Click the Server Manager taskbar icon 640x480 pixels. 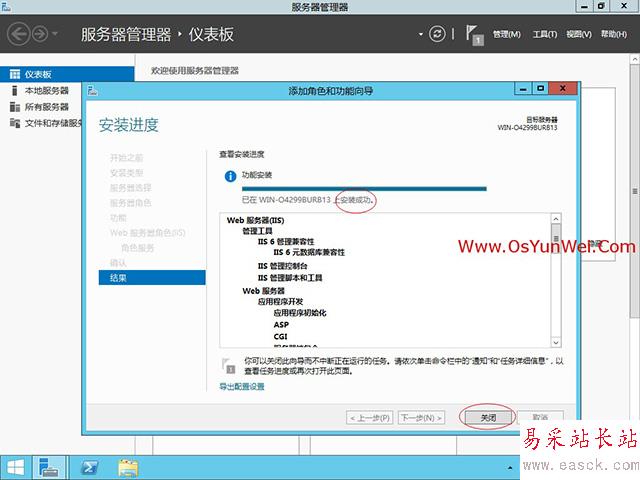click(49, 468)
